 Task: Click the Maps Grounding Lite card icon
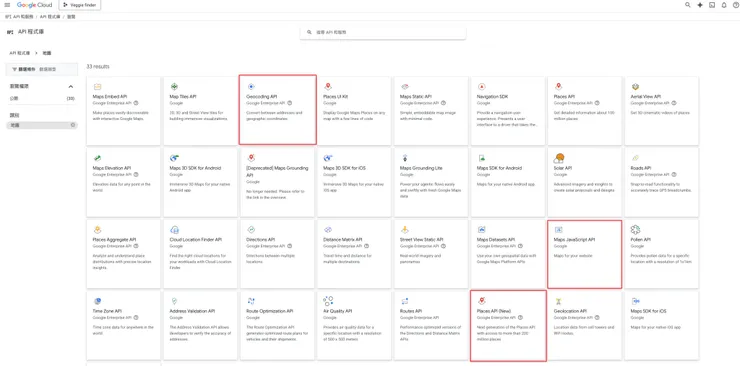click(x=404, y=158)
